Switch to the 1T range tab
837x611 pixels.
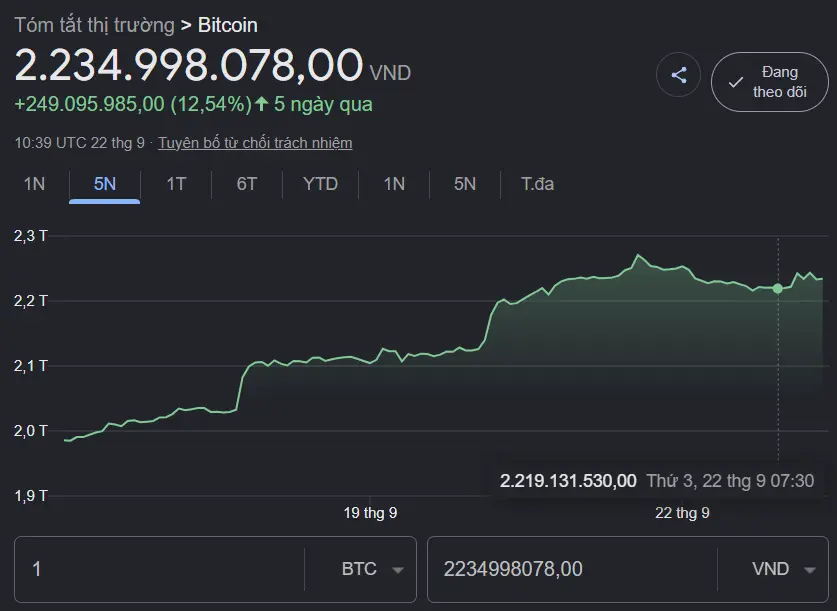176,184
